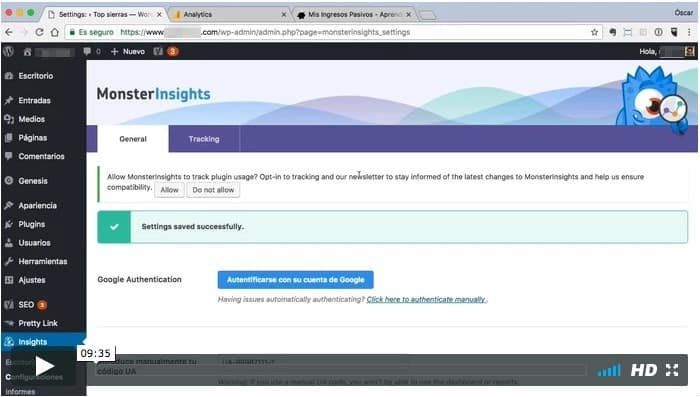The width and height of the screenshot is (700, 397).
Task: Click the SEO notification badge in sidebar
Action: click(42, 305)
